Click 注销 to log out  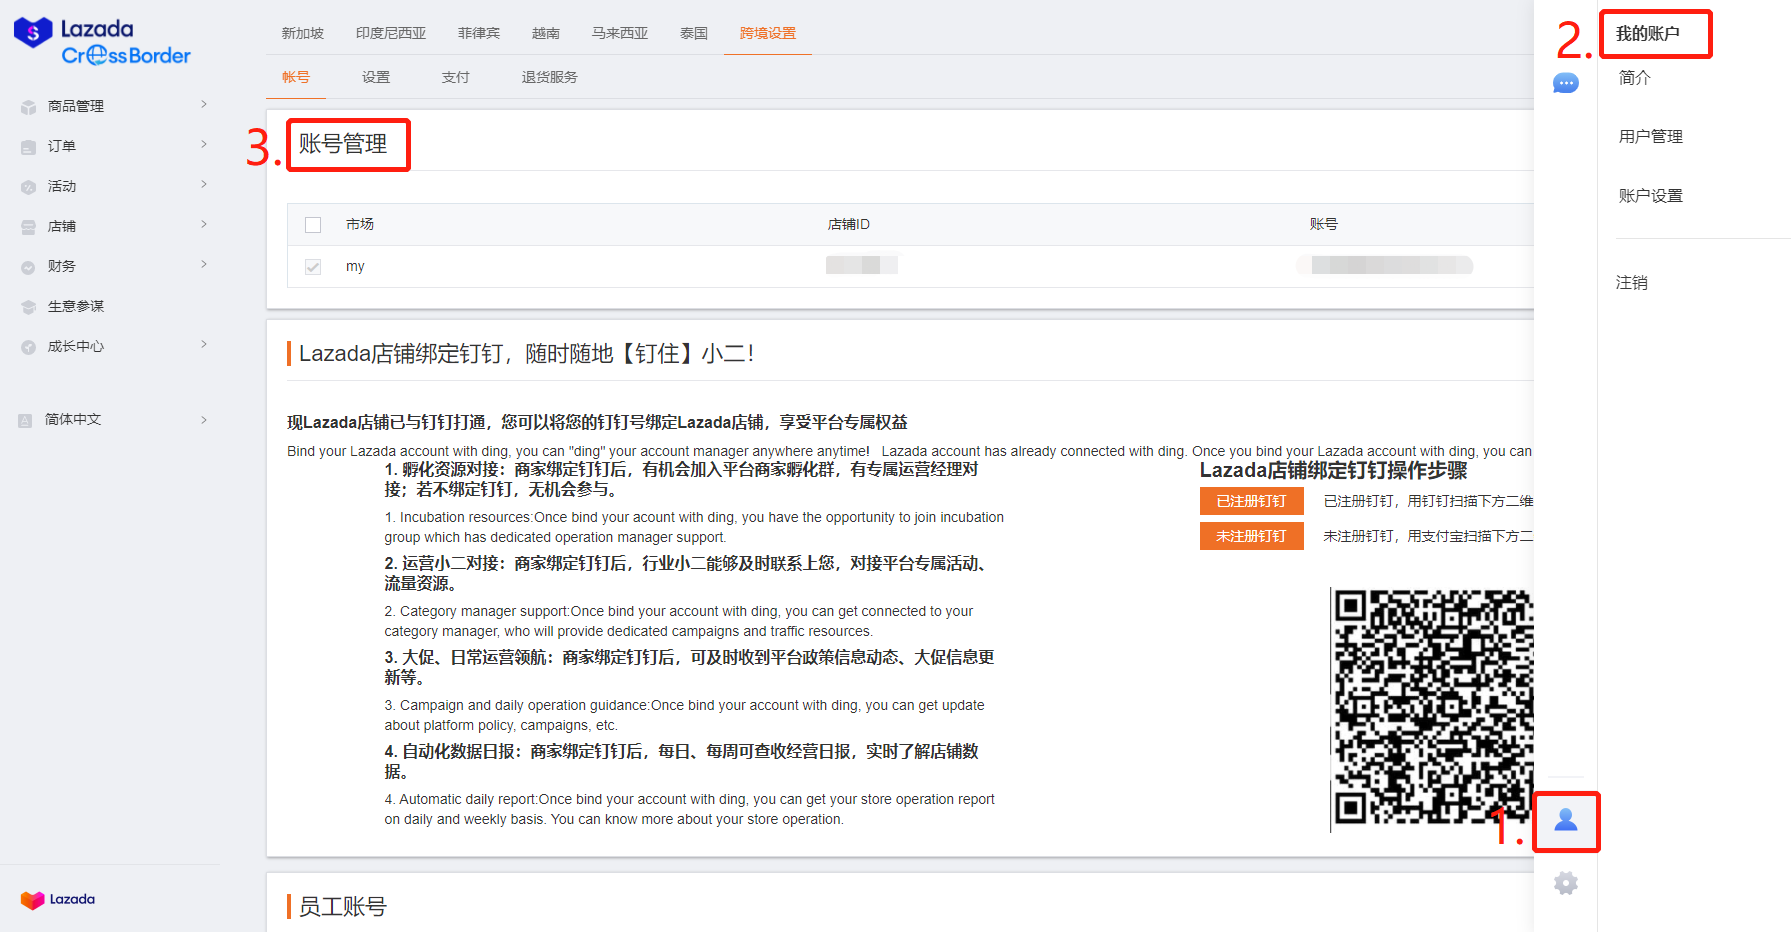coord(1632,282)
